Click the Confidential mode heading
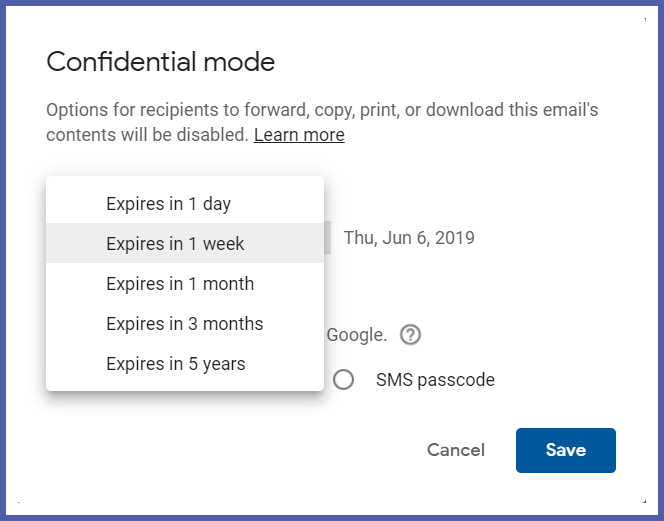 tap(161, 62)
